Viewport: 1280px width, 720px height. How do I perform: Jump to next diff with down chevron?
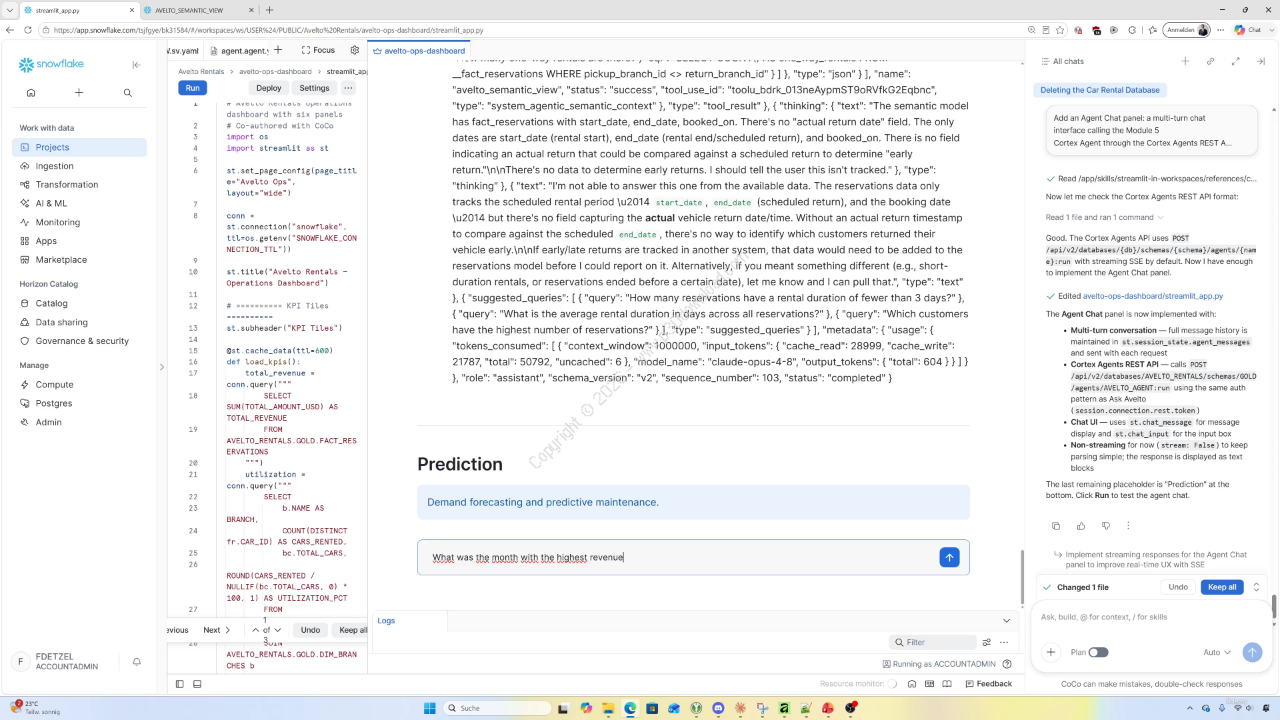click(x=277, y=630)
